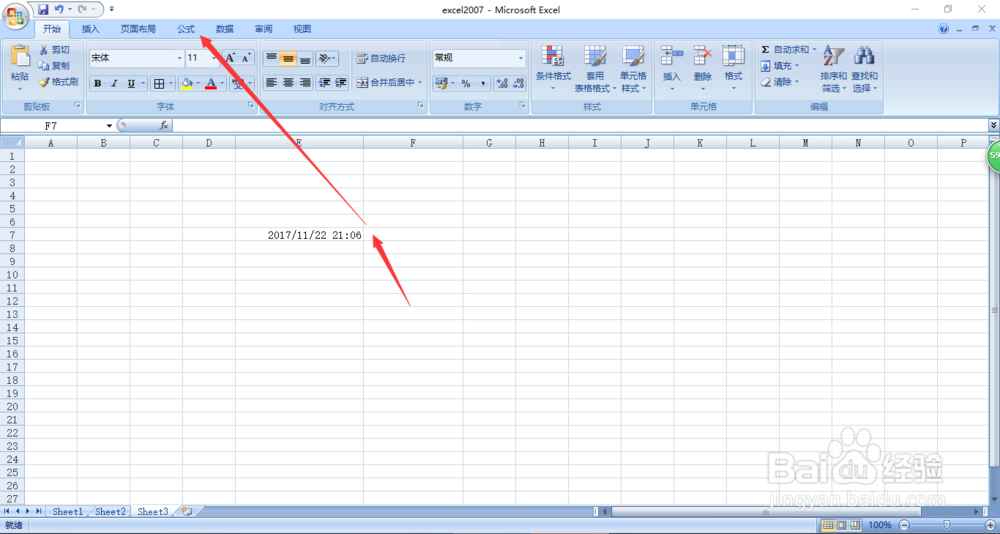This screenshot has width=1000, height=534.
Task: Switch to the 页面布局 ribbon tab
Action: tap(138, 29)
